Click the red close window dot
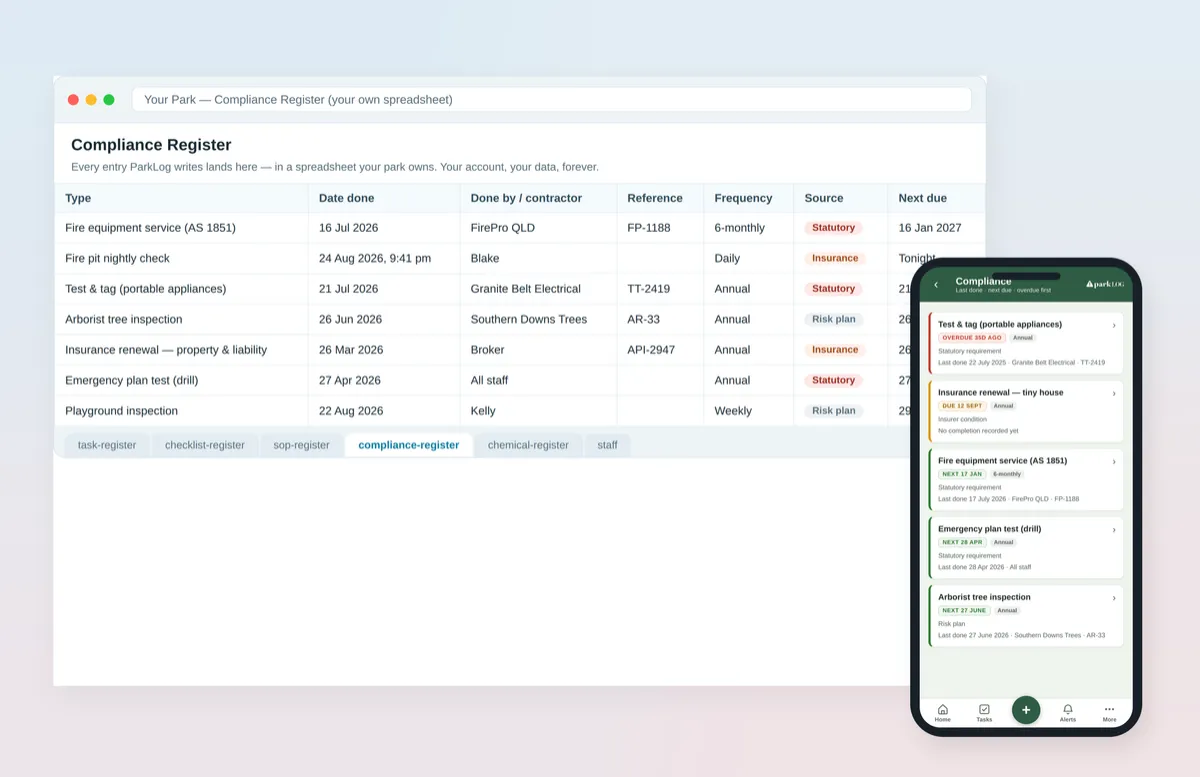 coord(73,100)
